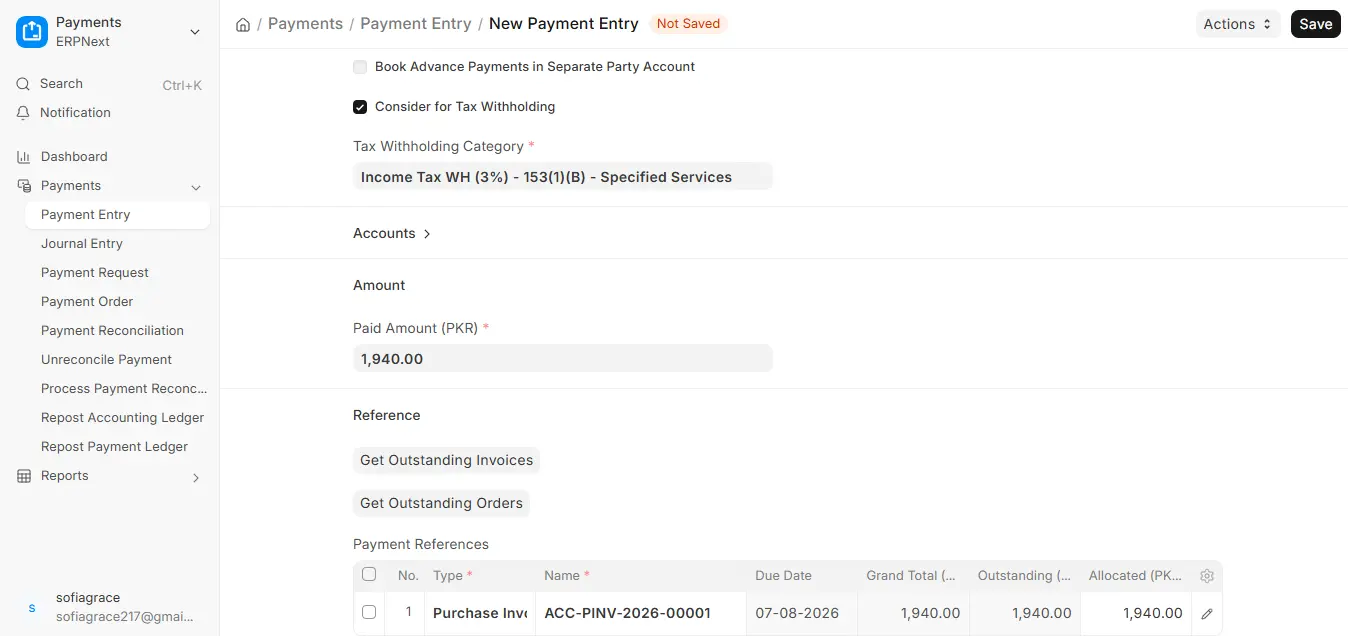The width and height of the screenshot is (1348, 636).
Task: Open Journal Entry in the sidebar
Action: coord(117,244)
